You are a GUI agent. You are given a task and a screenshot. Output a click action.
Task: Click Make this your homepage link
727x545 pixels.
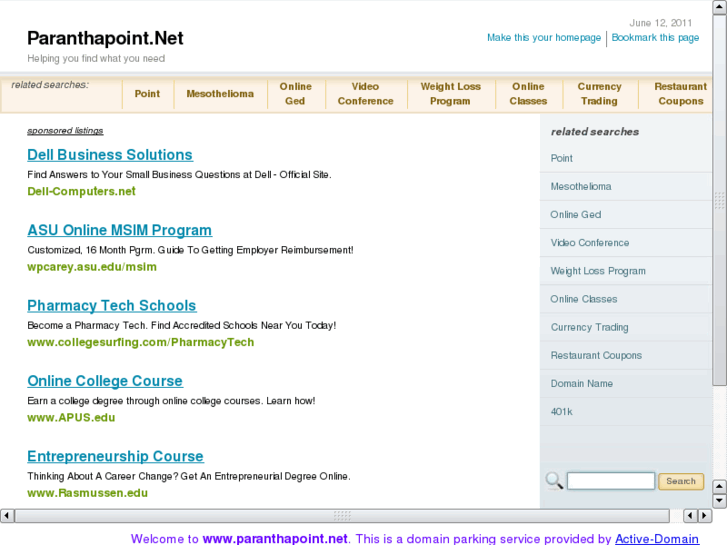tap(544, 38)
